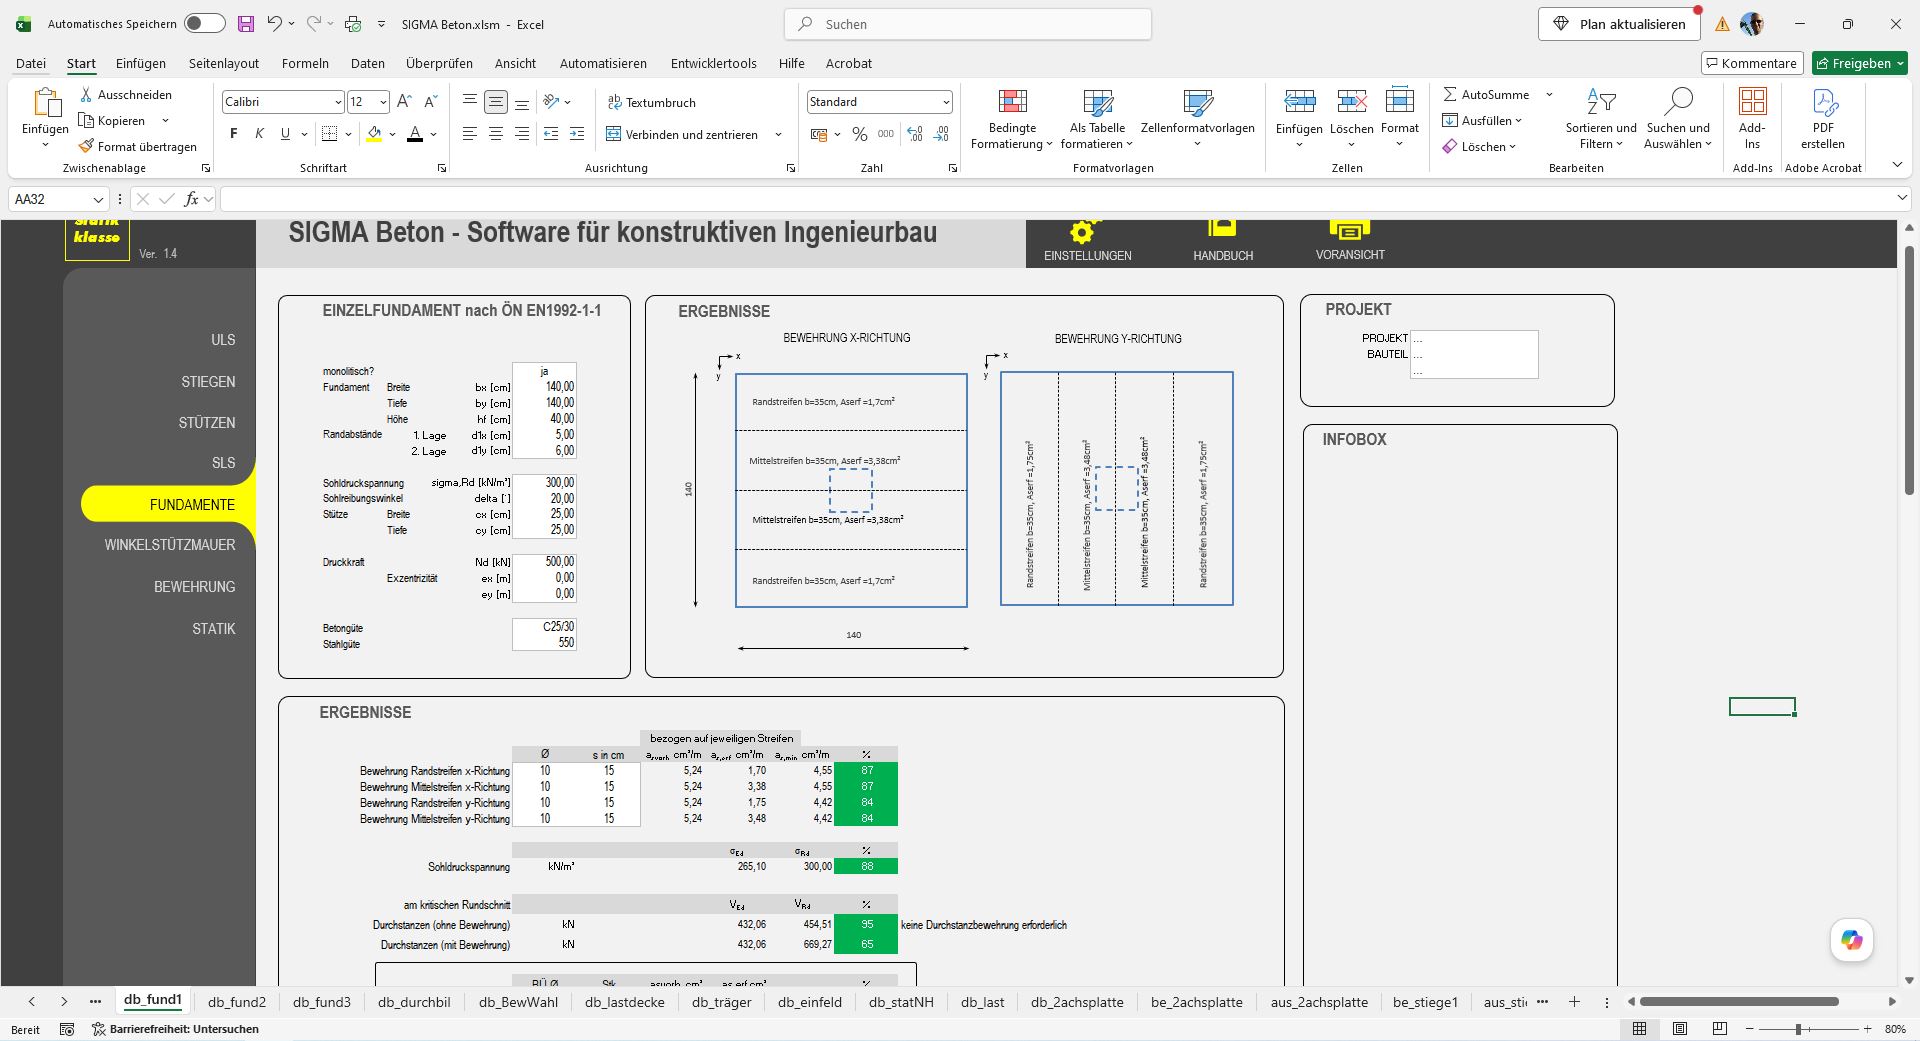Add a new sheet with plus button
The image size is (1920, 1041).
pyautogui.click(x=1574, y=1002)
